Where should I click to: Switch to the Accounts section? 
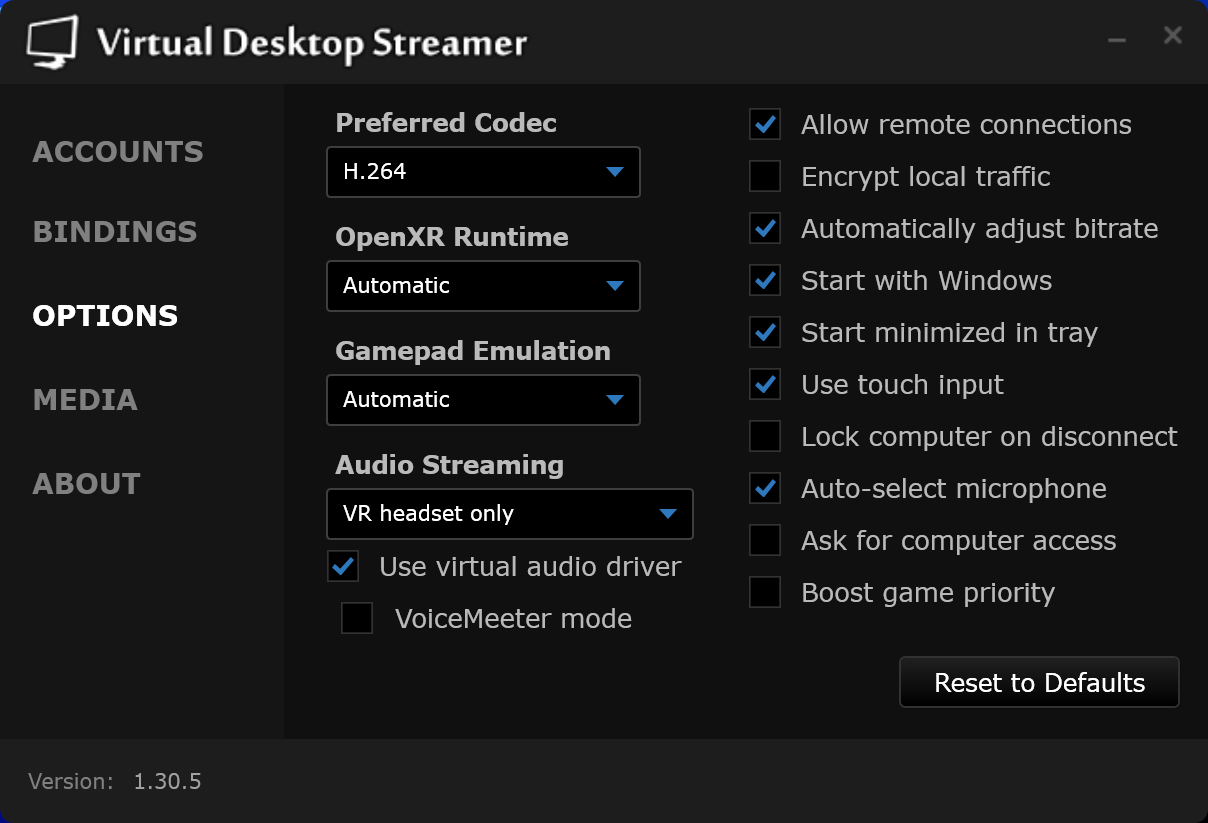(118, 152)
